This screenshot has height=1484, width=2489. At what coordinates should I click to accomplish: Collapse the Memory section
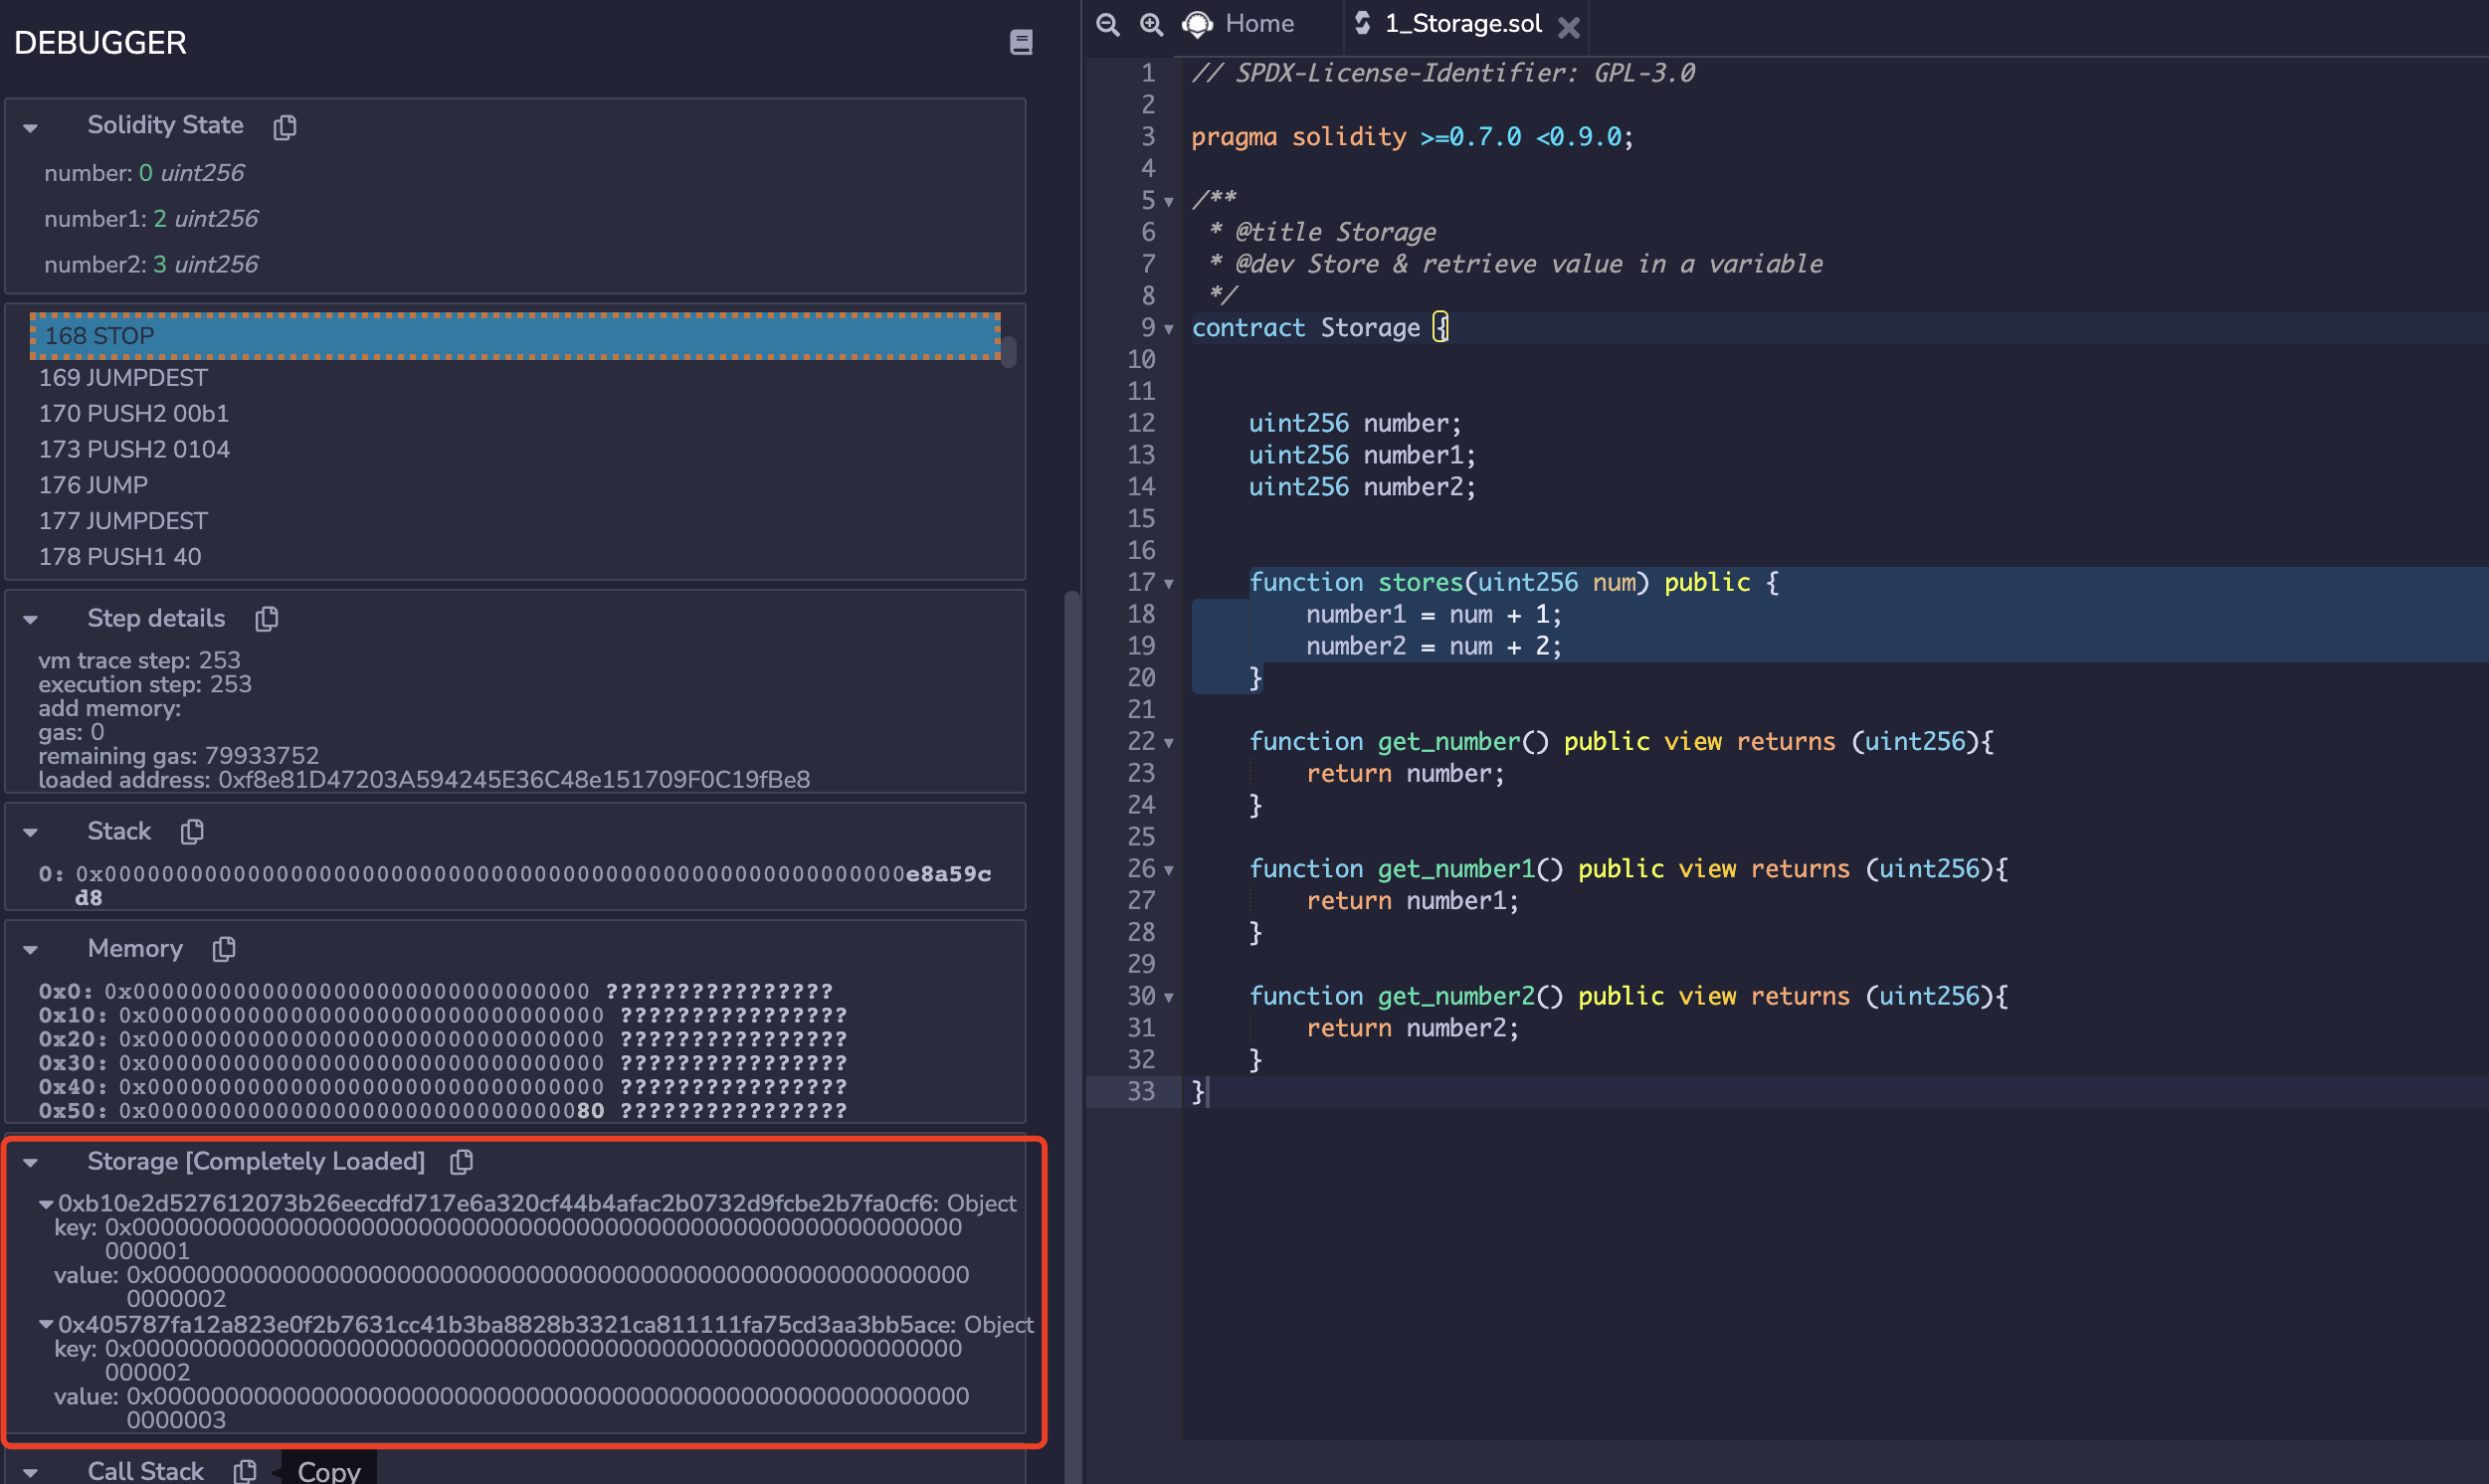pyautogui.click(x=31, y=950)
